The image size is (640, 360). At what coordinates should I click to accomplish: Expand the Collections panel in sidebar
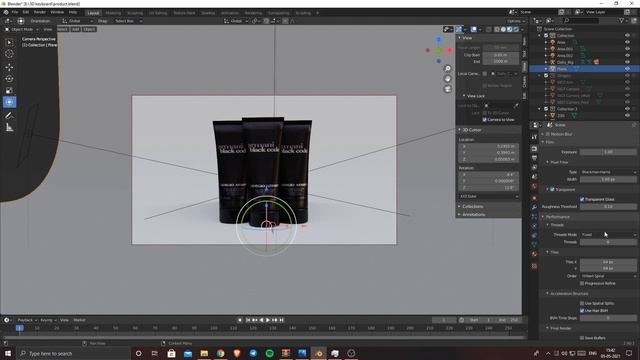coord(473,207)
